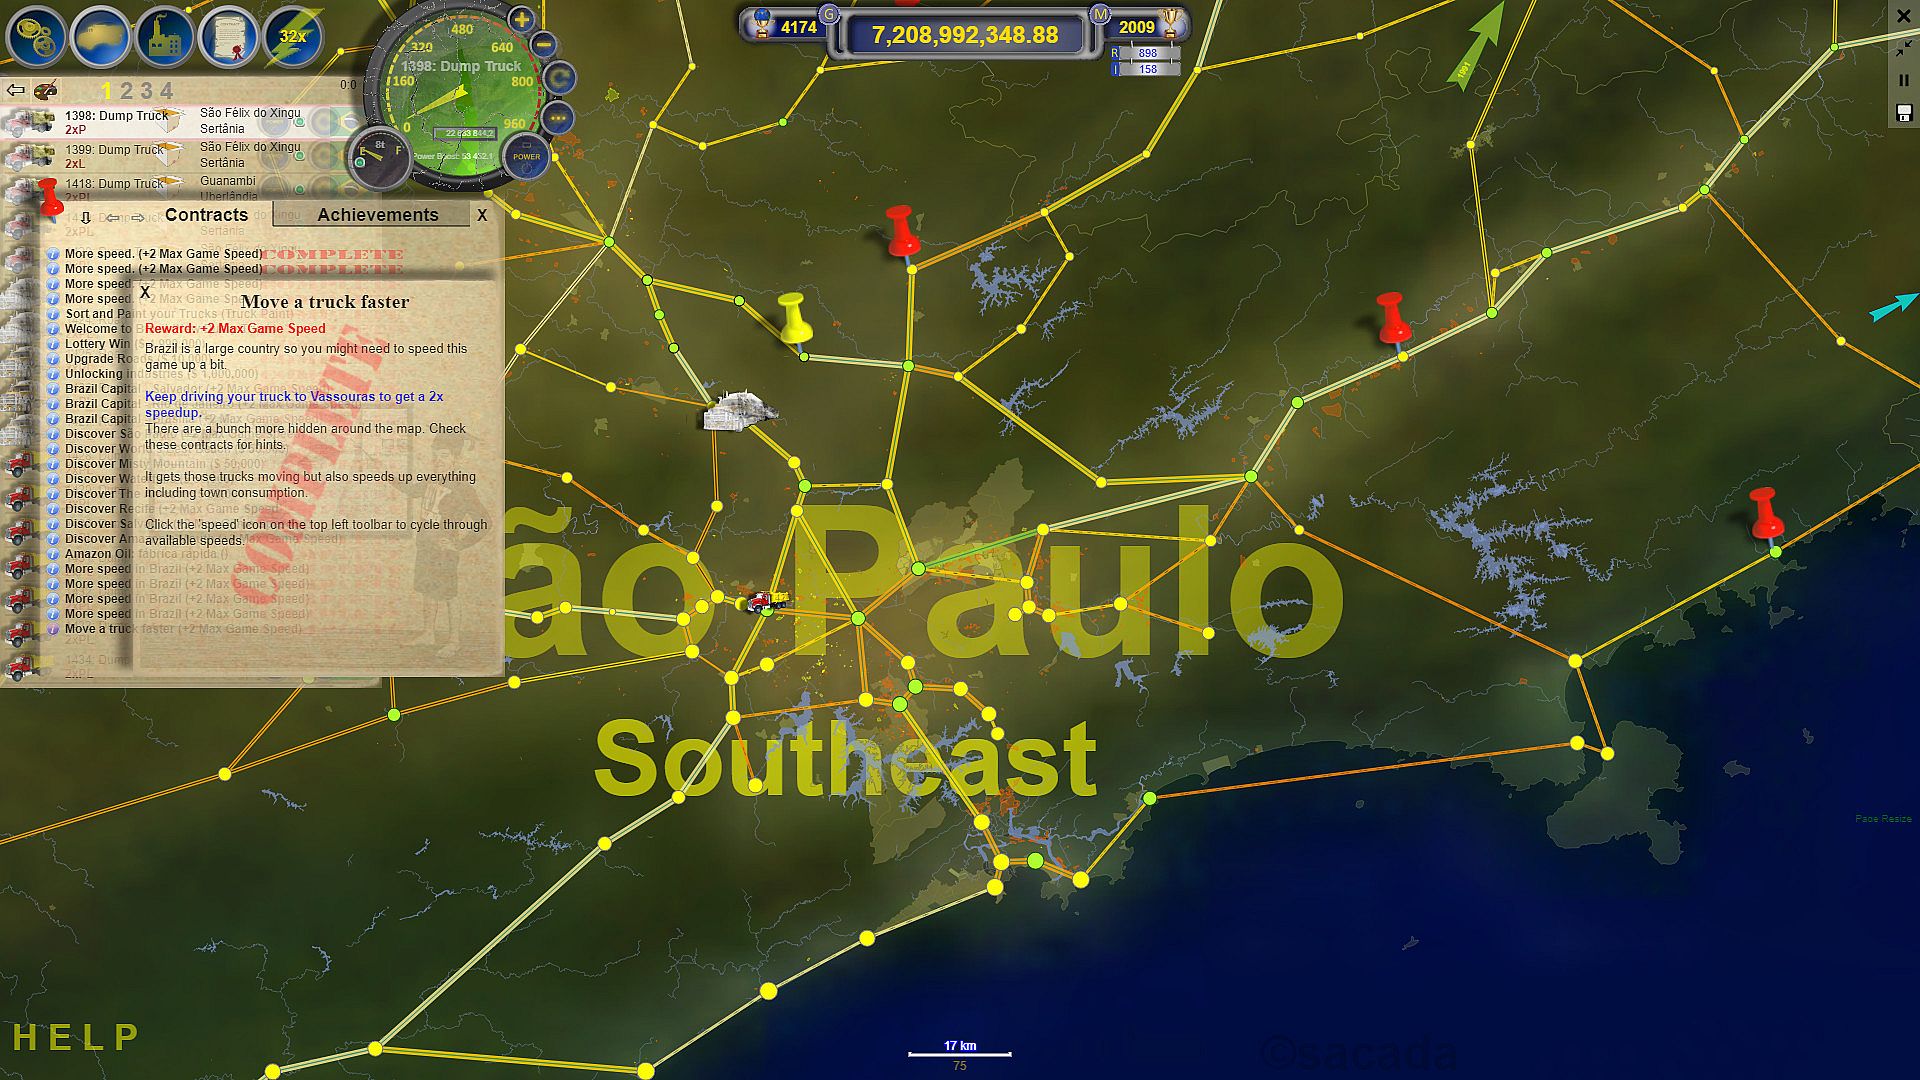Screen dimensions: 1920x1080
Task: Open the factory industries icon
Action: coord(165,36)
